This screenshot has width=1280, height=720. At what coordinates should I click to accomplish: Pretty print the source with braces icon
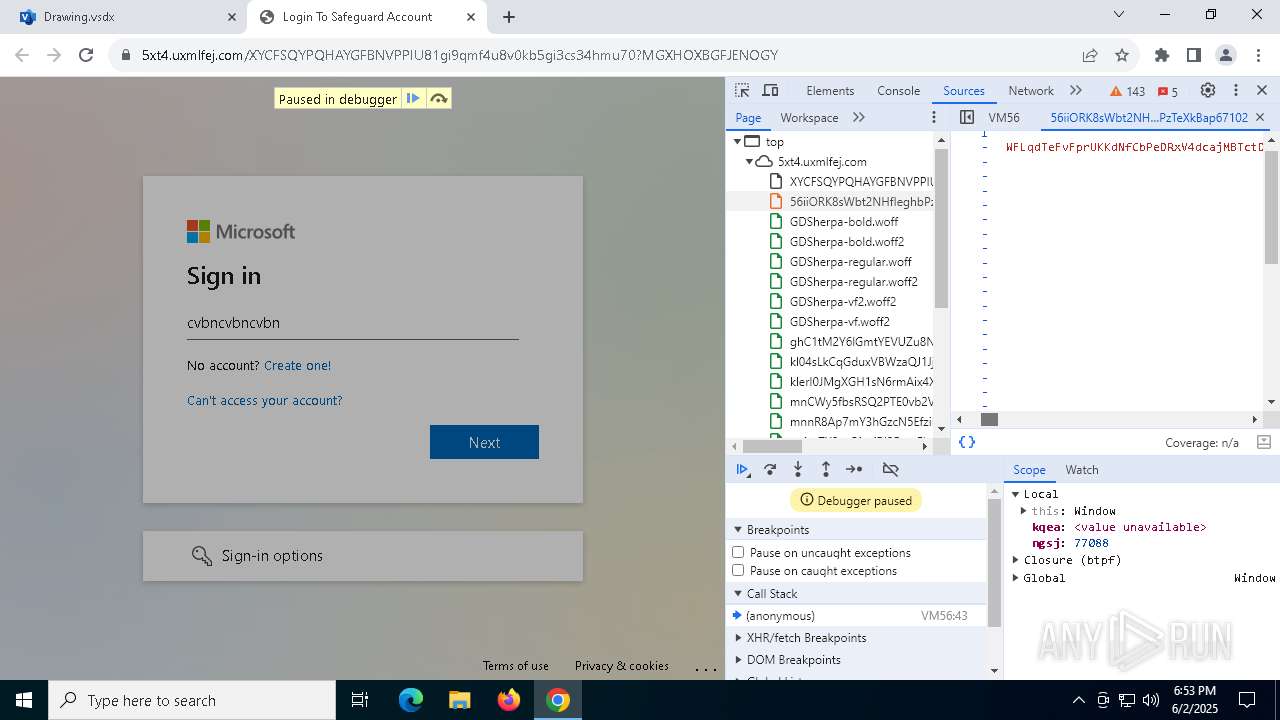point(967,442)
